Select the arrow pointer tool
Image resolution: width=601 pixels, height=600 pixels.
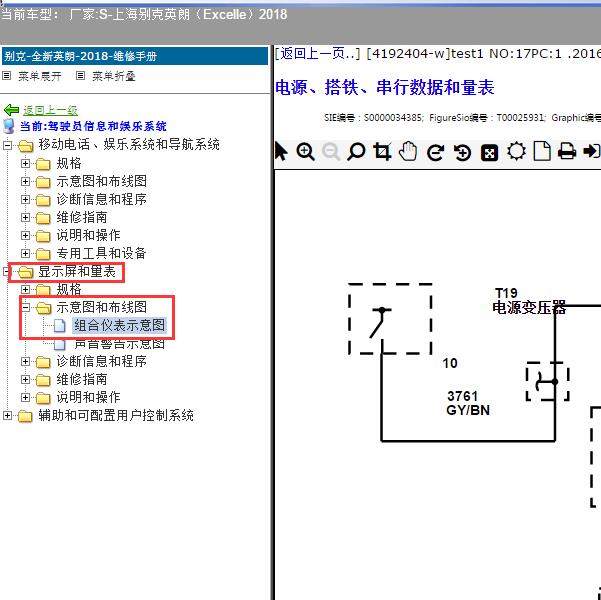pyautogui.click(x=281, y=152)
